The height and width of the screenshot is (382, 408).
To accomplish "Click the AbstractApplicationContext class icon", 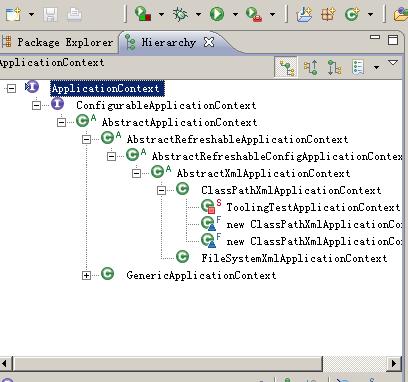I will (x=83, y=121).
